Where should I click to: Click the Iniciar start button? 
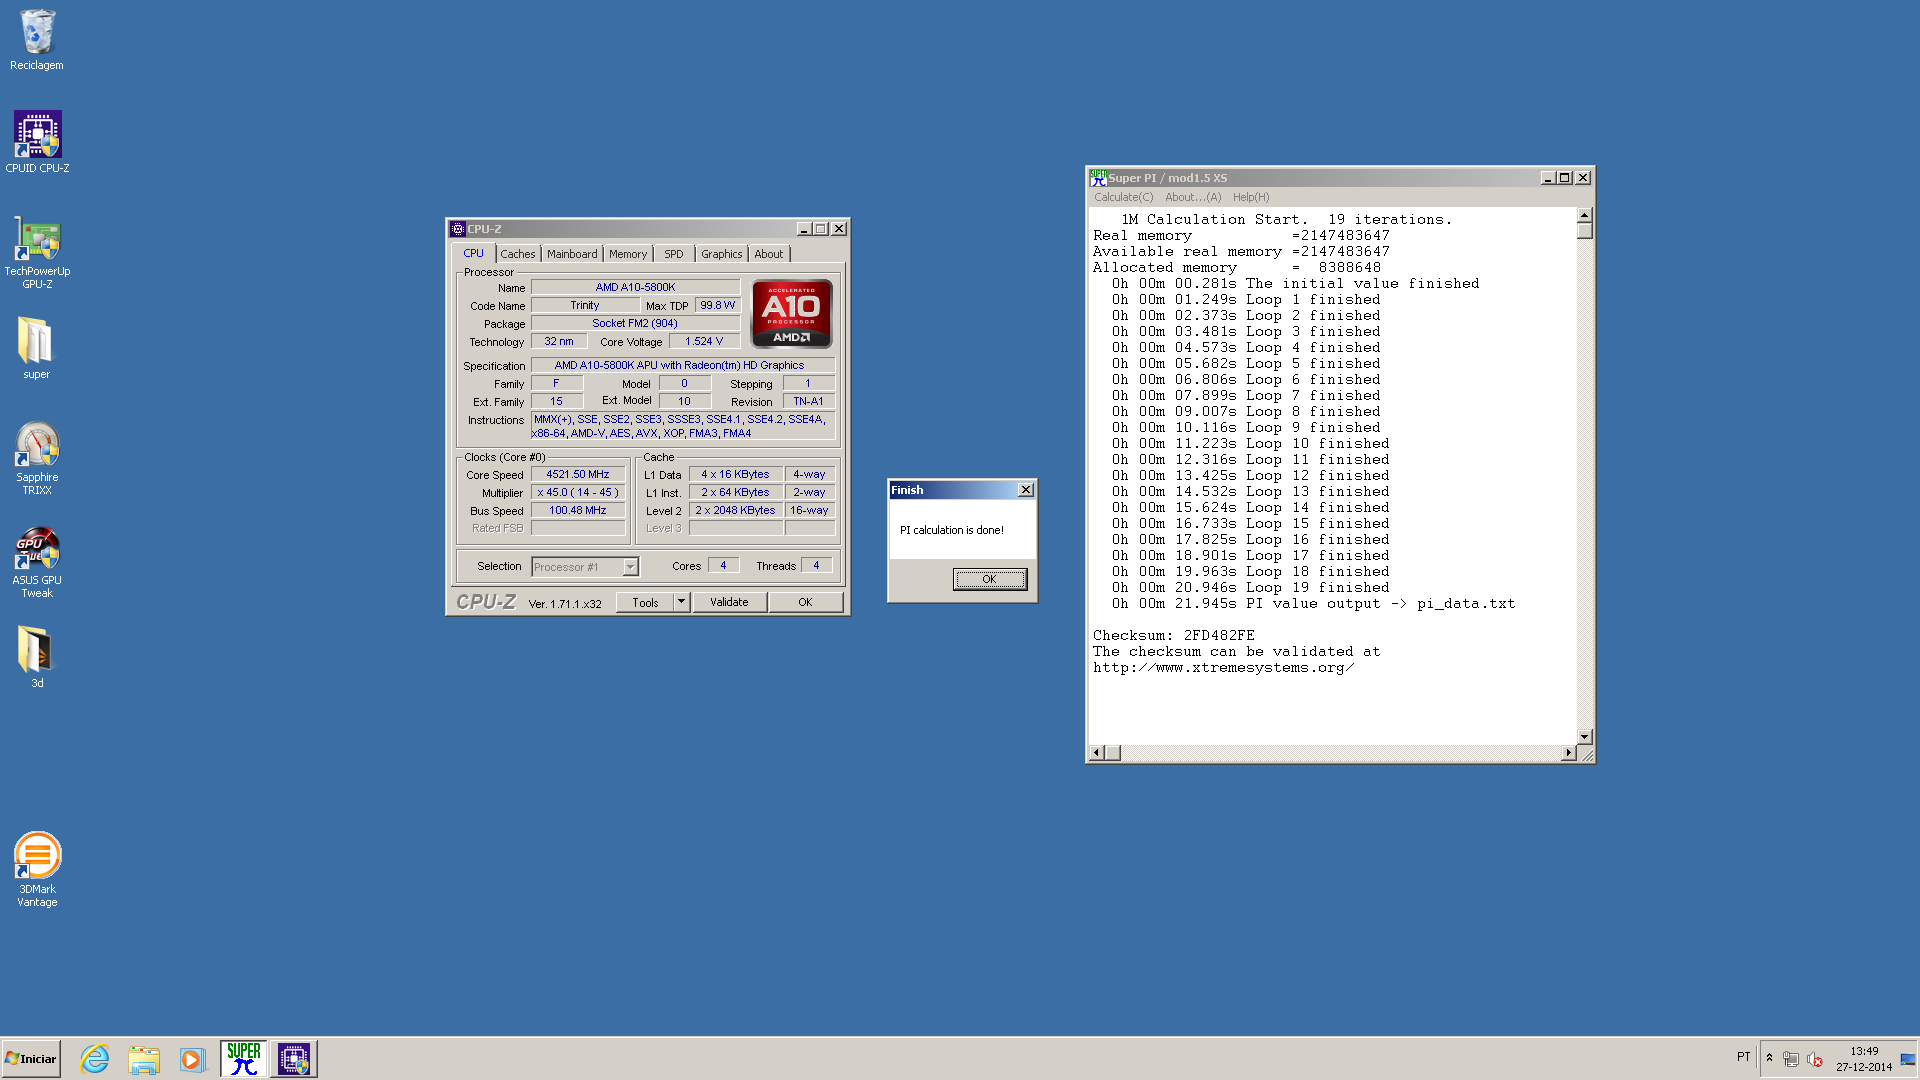coord(31,1059)
